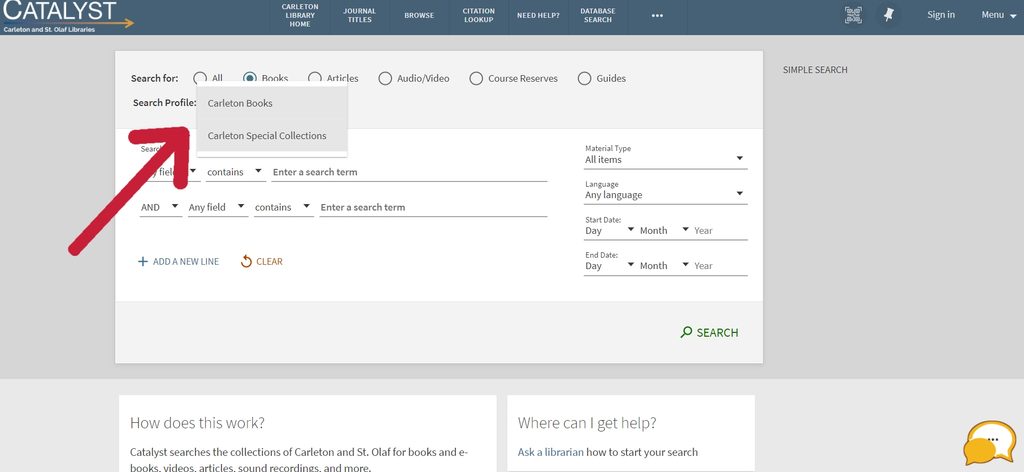This screenshot has width=1024, height=472.
Task: Select the Course Reserves radio button
Action: coord(476,79)
